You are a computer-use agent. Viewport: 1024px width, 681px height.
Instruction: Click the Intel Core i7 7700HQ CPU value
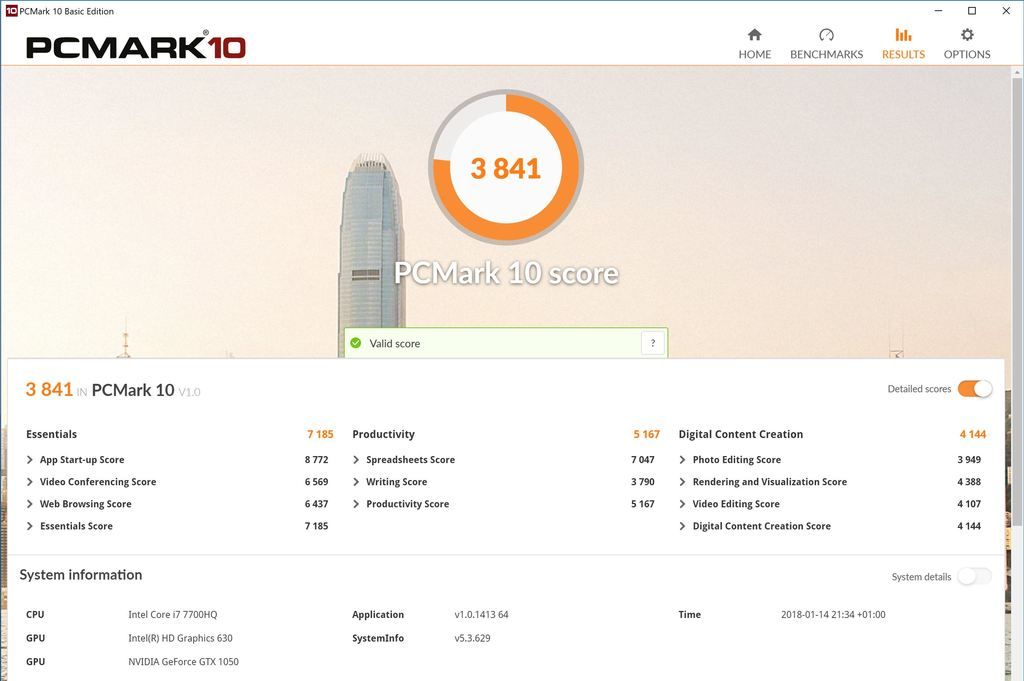172,614
